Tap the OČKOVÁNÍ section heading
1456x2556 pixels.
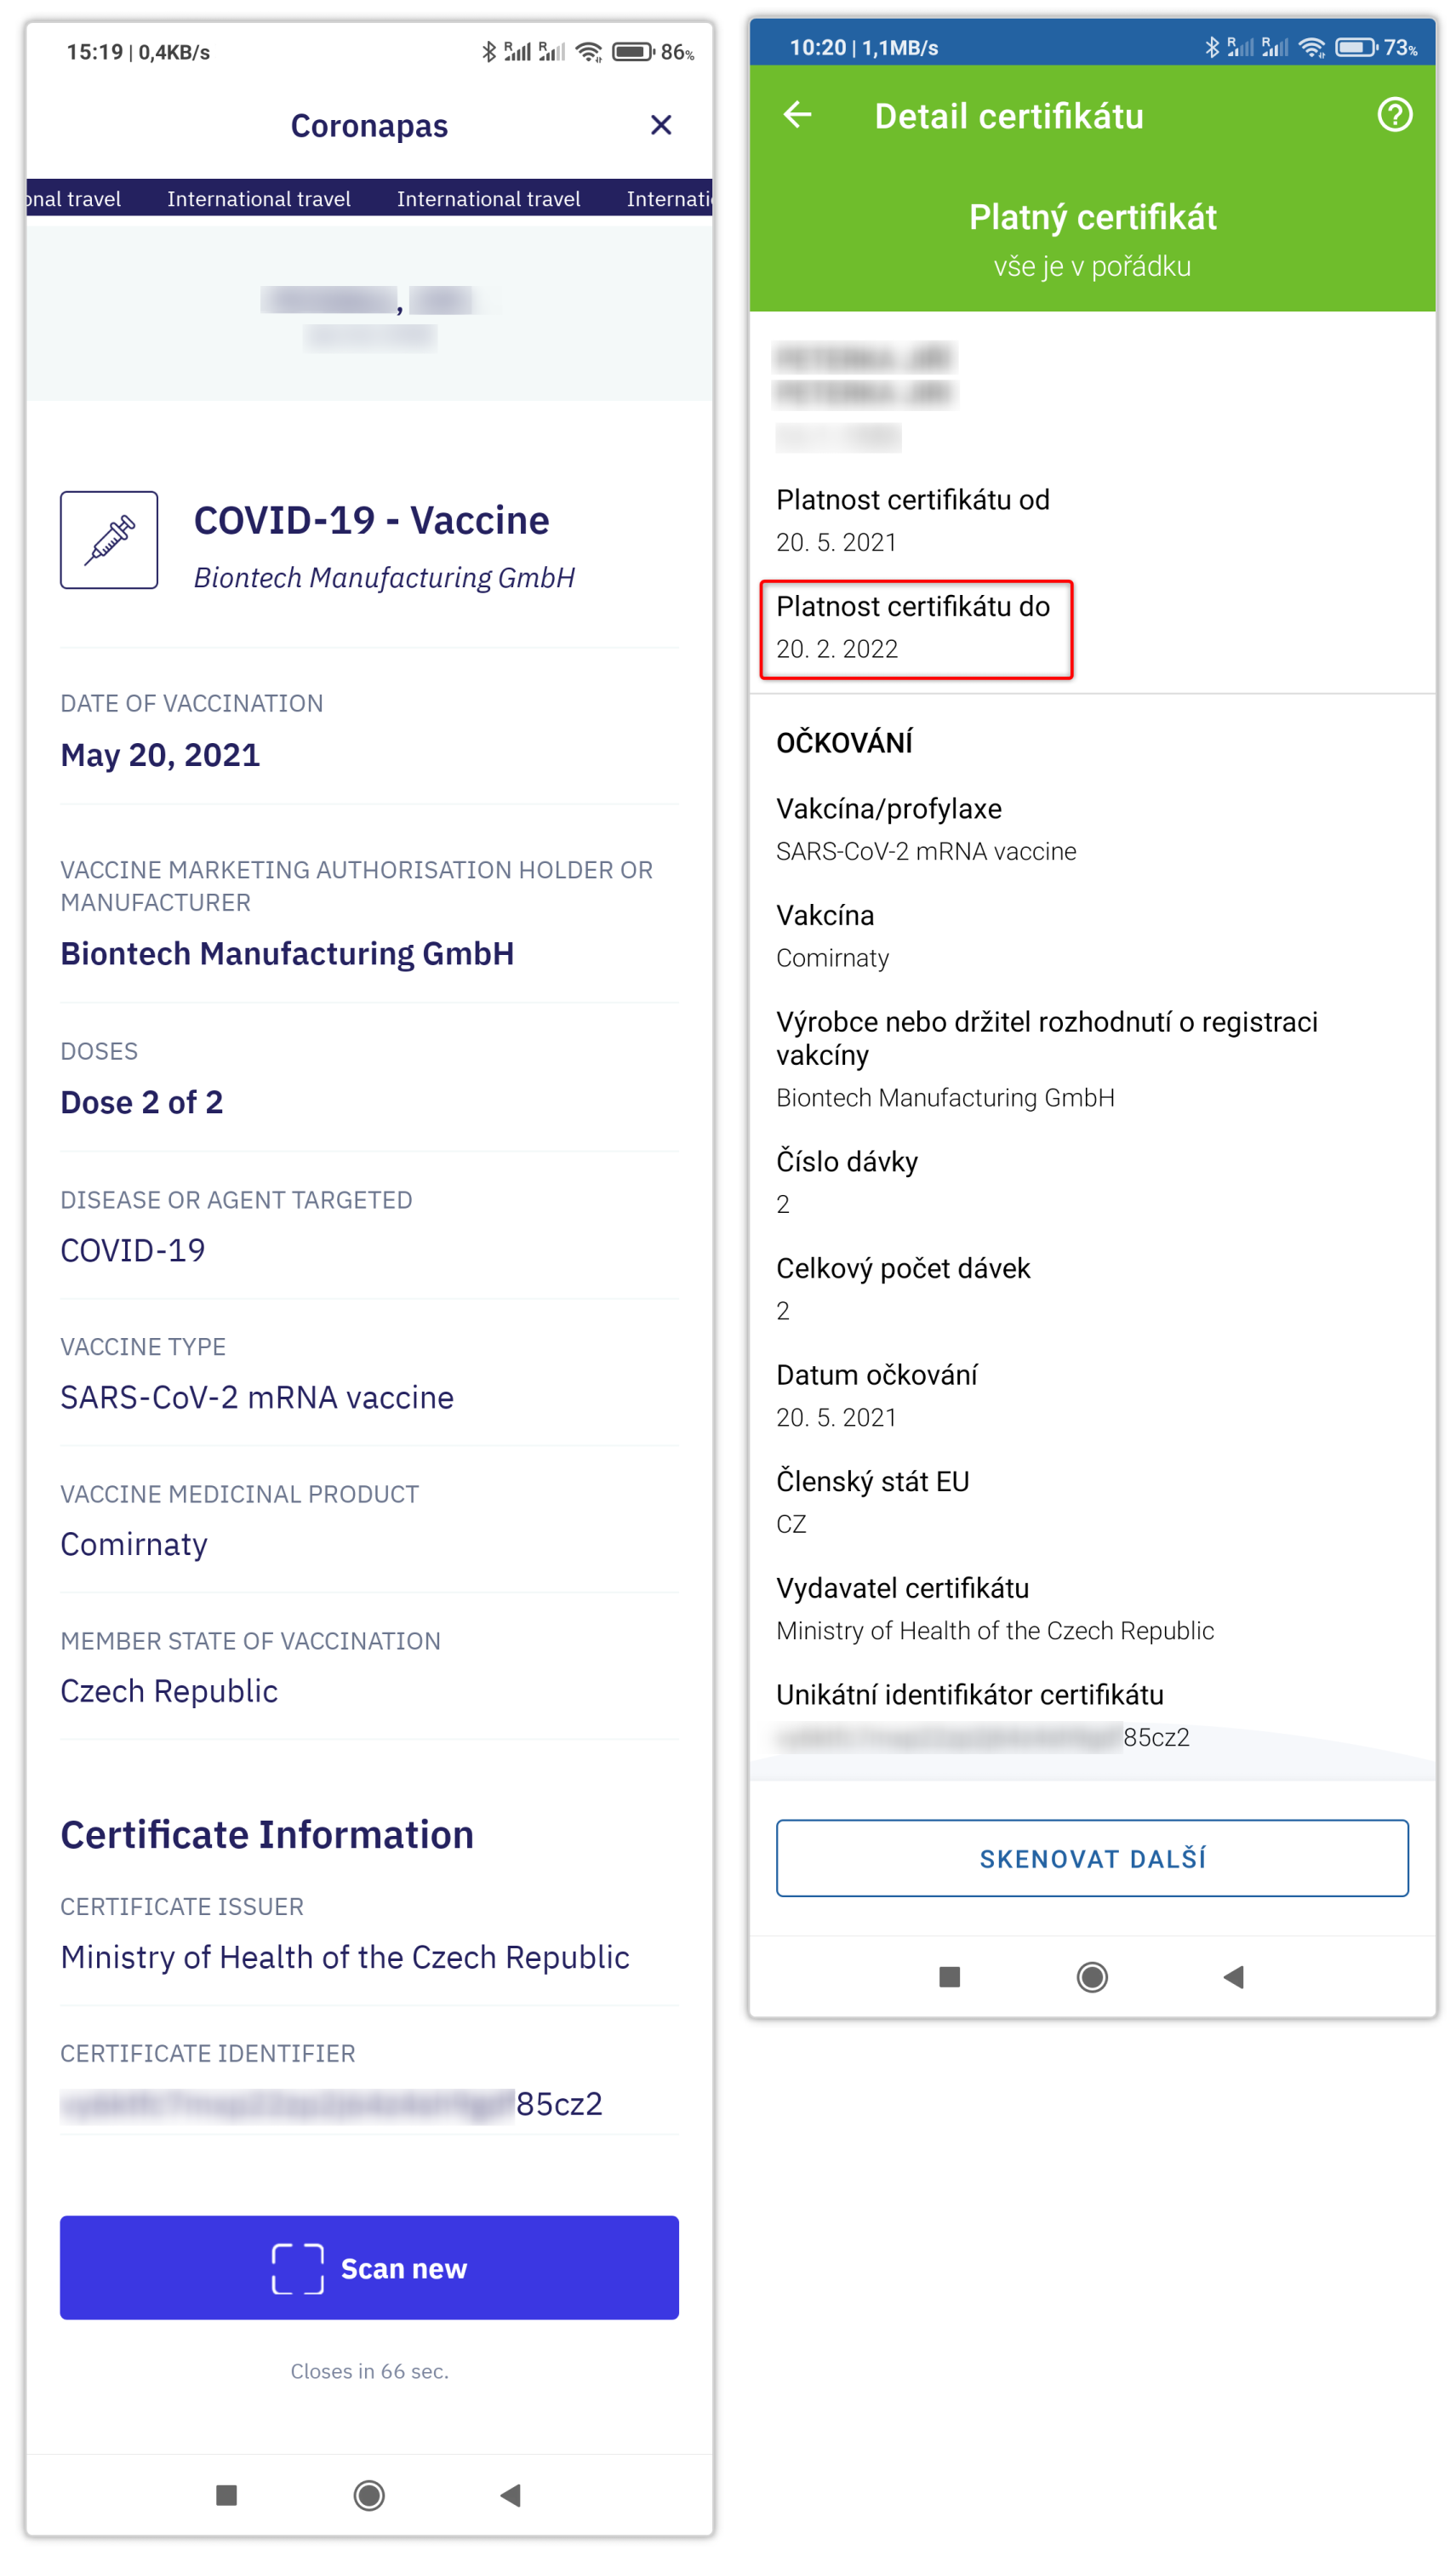(844, 742)
